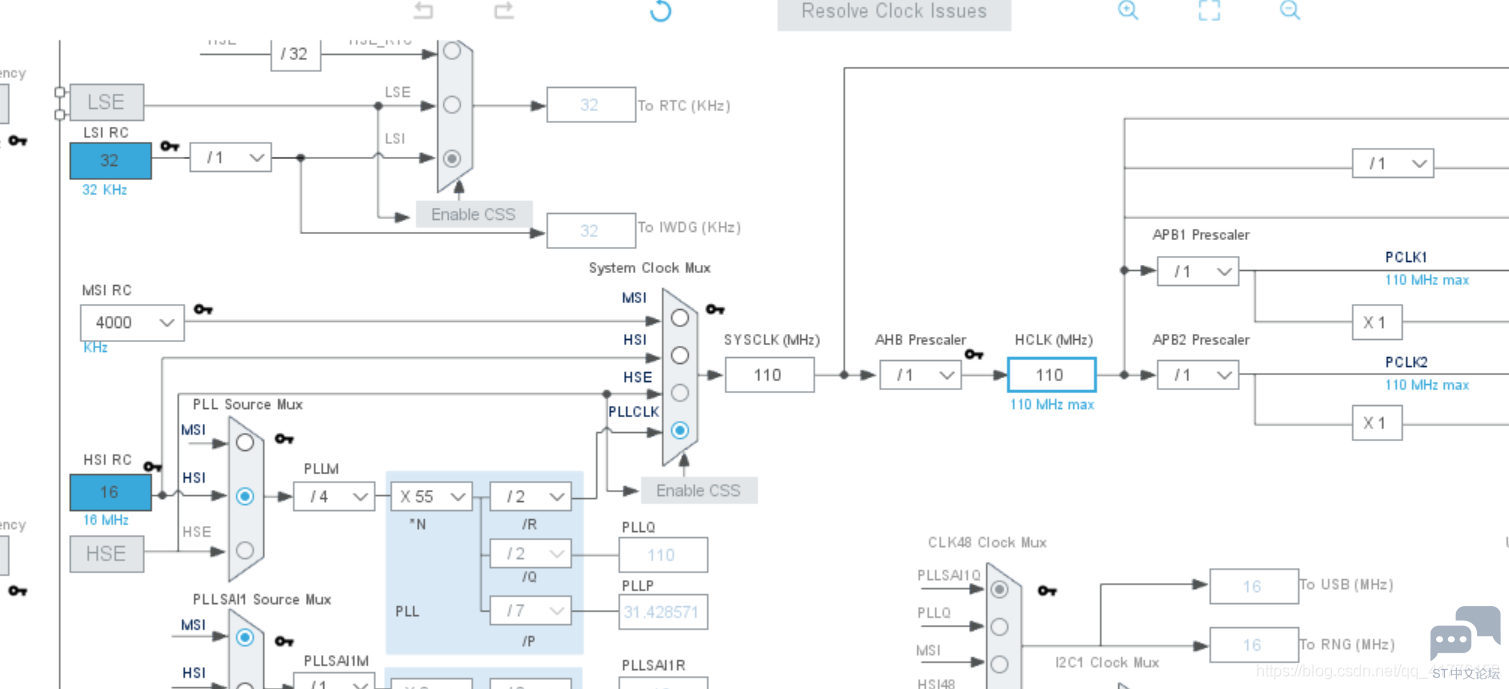This screenshot has height=689, width=1509.
Task: Select PLLQ in CLK48 Clock Mux
Action: [x=999, y=627]
